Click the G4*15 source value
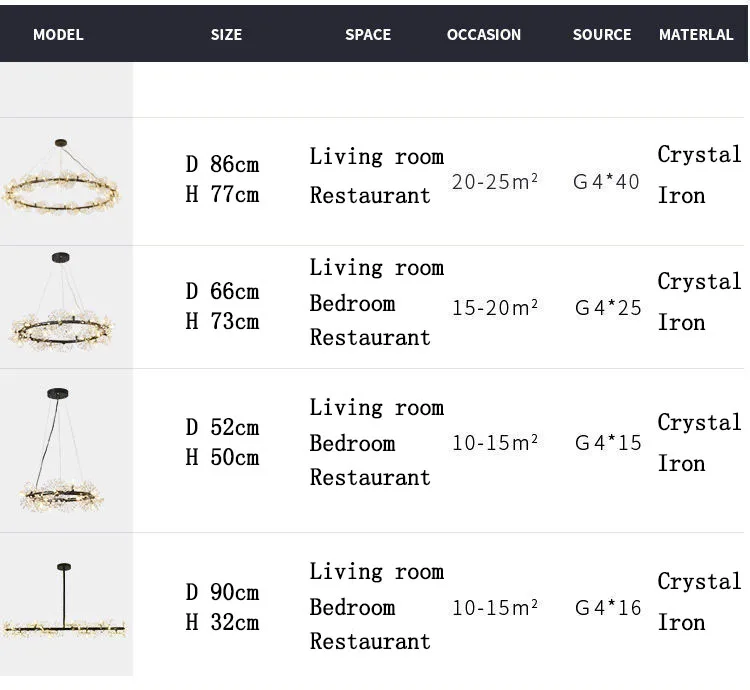Image resolution: width=750 pixels, height=690 pixels. tap(608, 442)
